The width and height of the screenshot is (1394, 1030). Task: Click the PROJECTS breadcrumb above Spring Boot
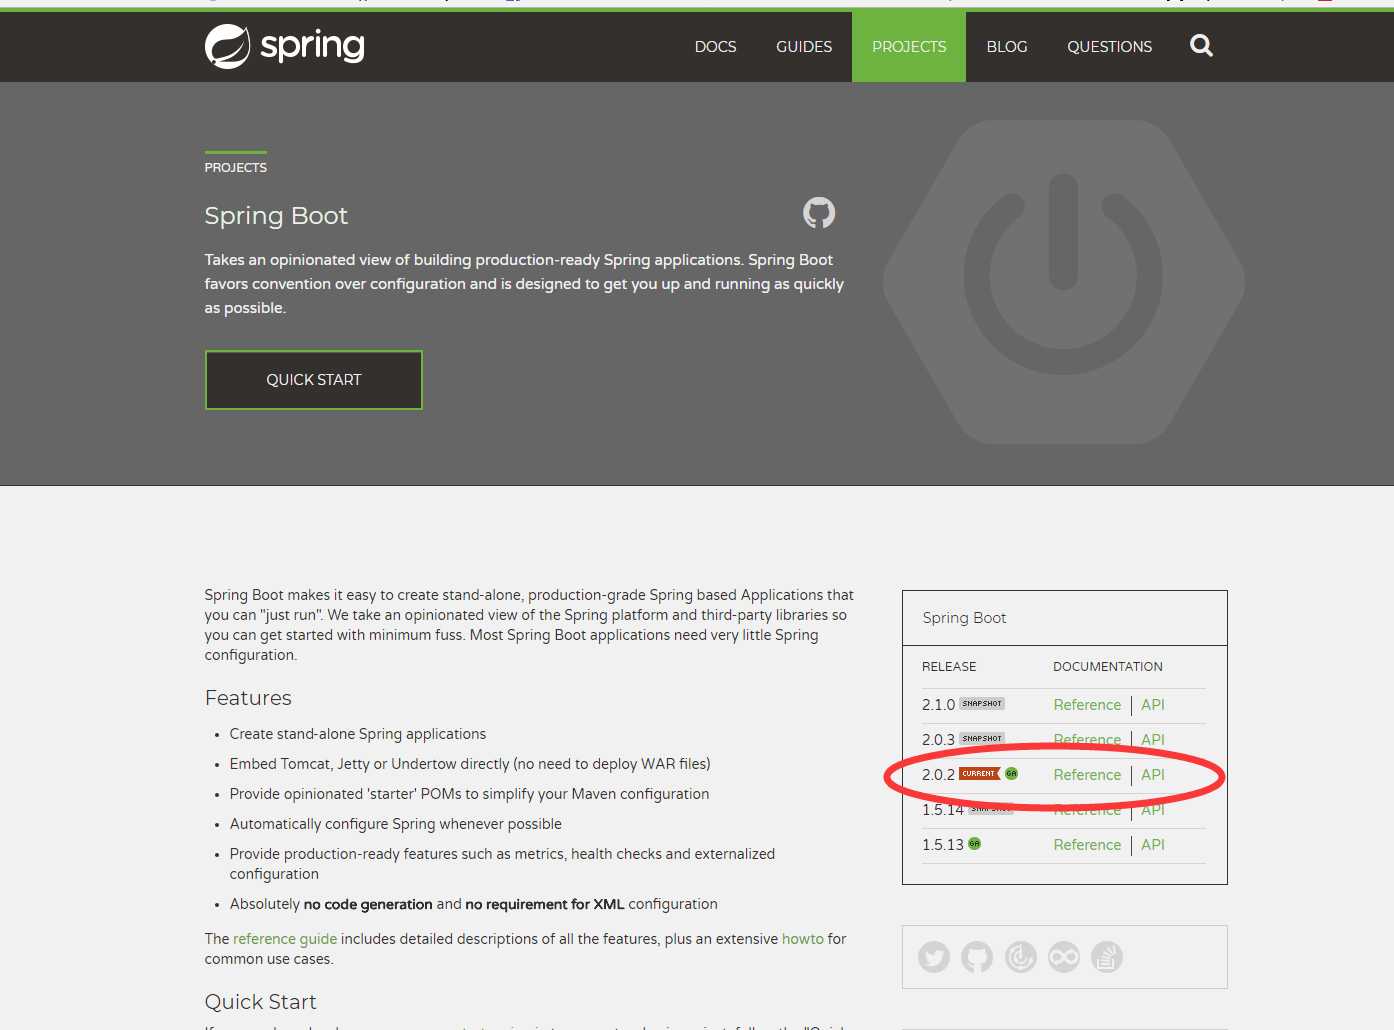tap(236, 168)
